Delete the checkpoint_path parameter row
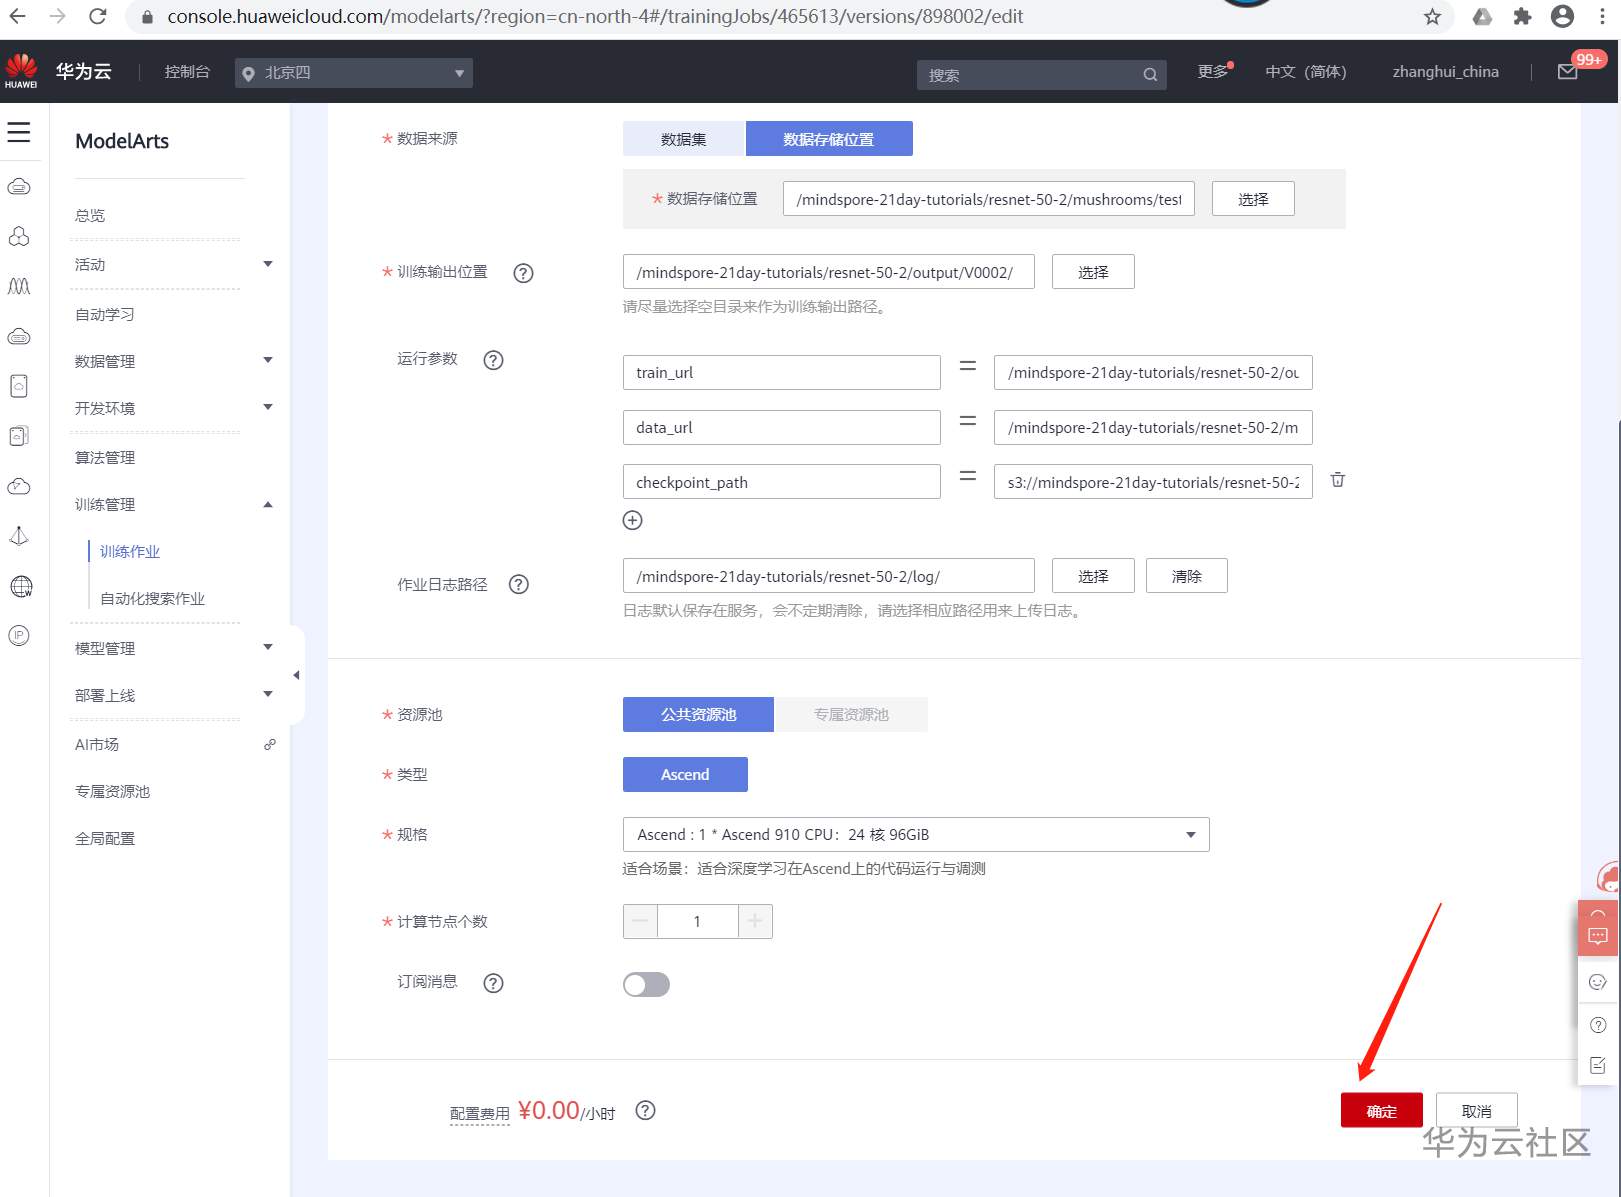Image resolution: width=1621 pixels, height=1197 pixels. click(x=1338, y=480)
